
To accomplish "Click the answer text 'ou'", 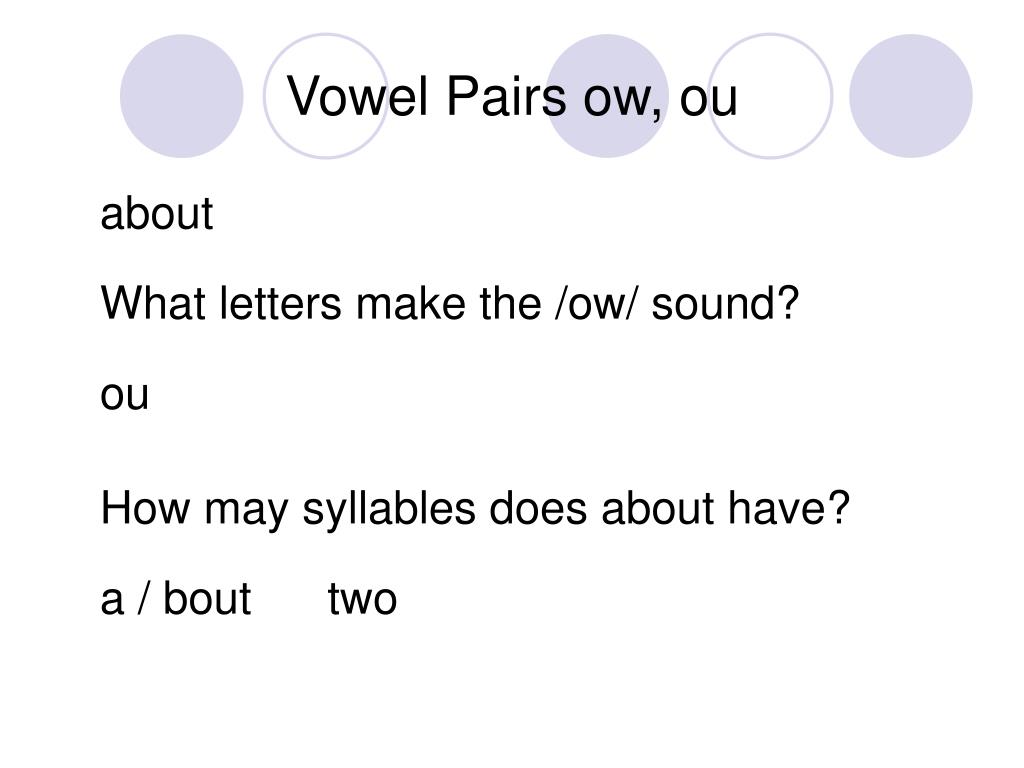I will point(125,395).
